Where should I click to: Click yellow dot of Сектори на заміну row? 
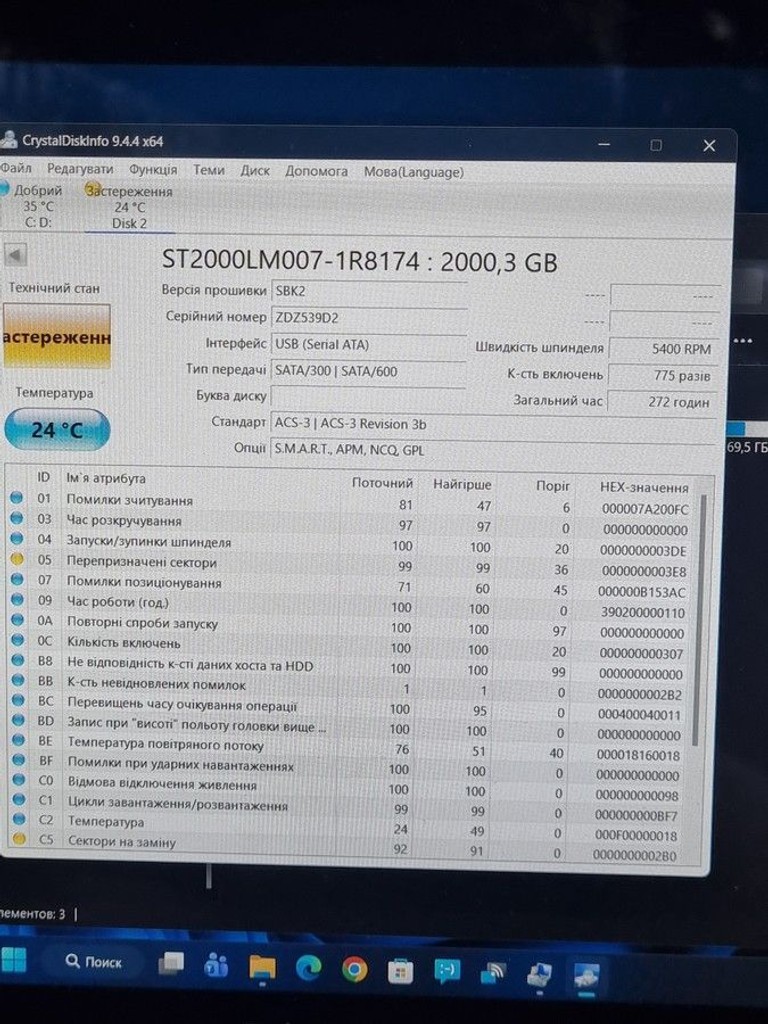19,839
